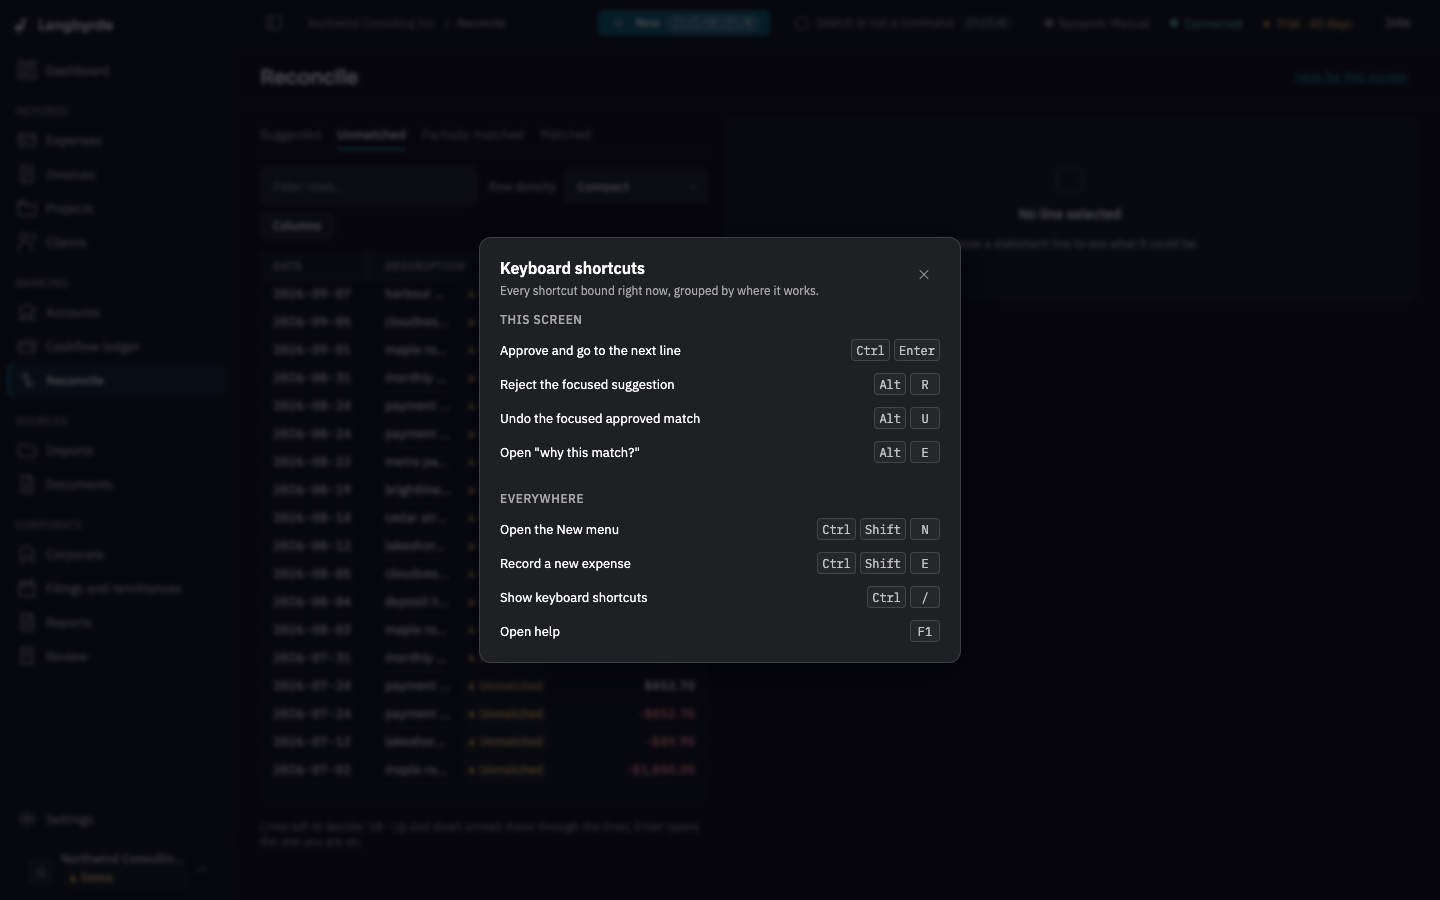Screen dimensions: 1440x900
Task: Select "Show keyboard shortcuts" label
Action: [574, 598]
